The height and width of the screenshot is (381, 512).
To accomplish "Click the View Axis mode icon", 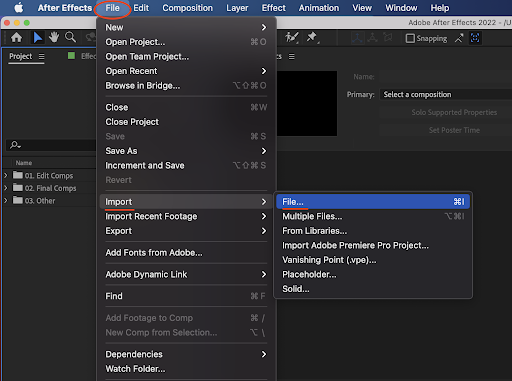I will (387, 38).
